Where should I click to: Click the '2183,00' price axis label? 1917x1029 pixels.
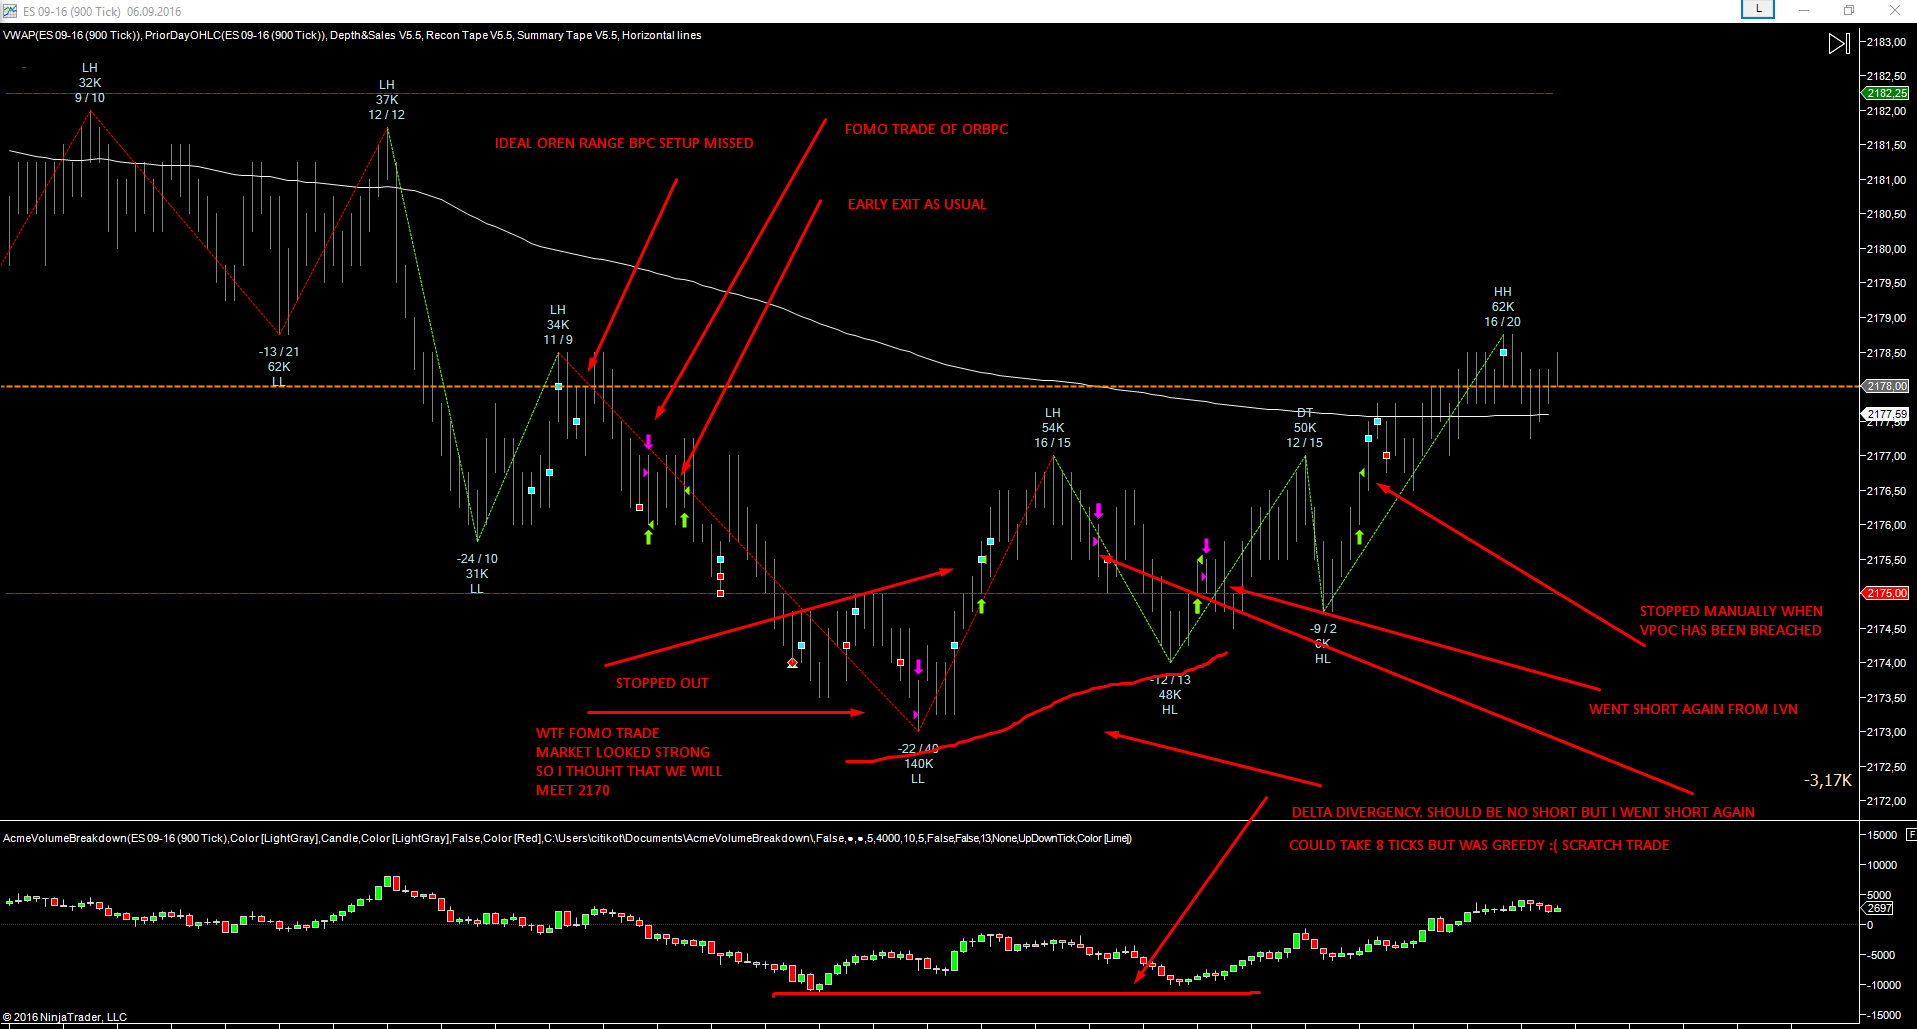point(1886,42)
